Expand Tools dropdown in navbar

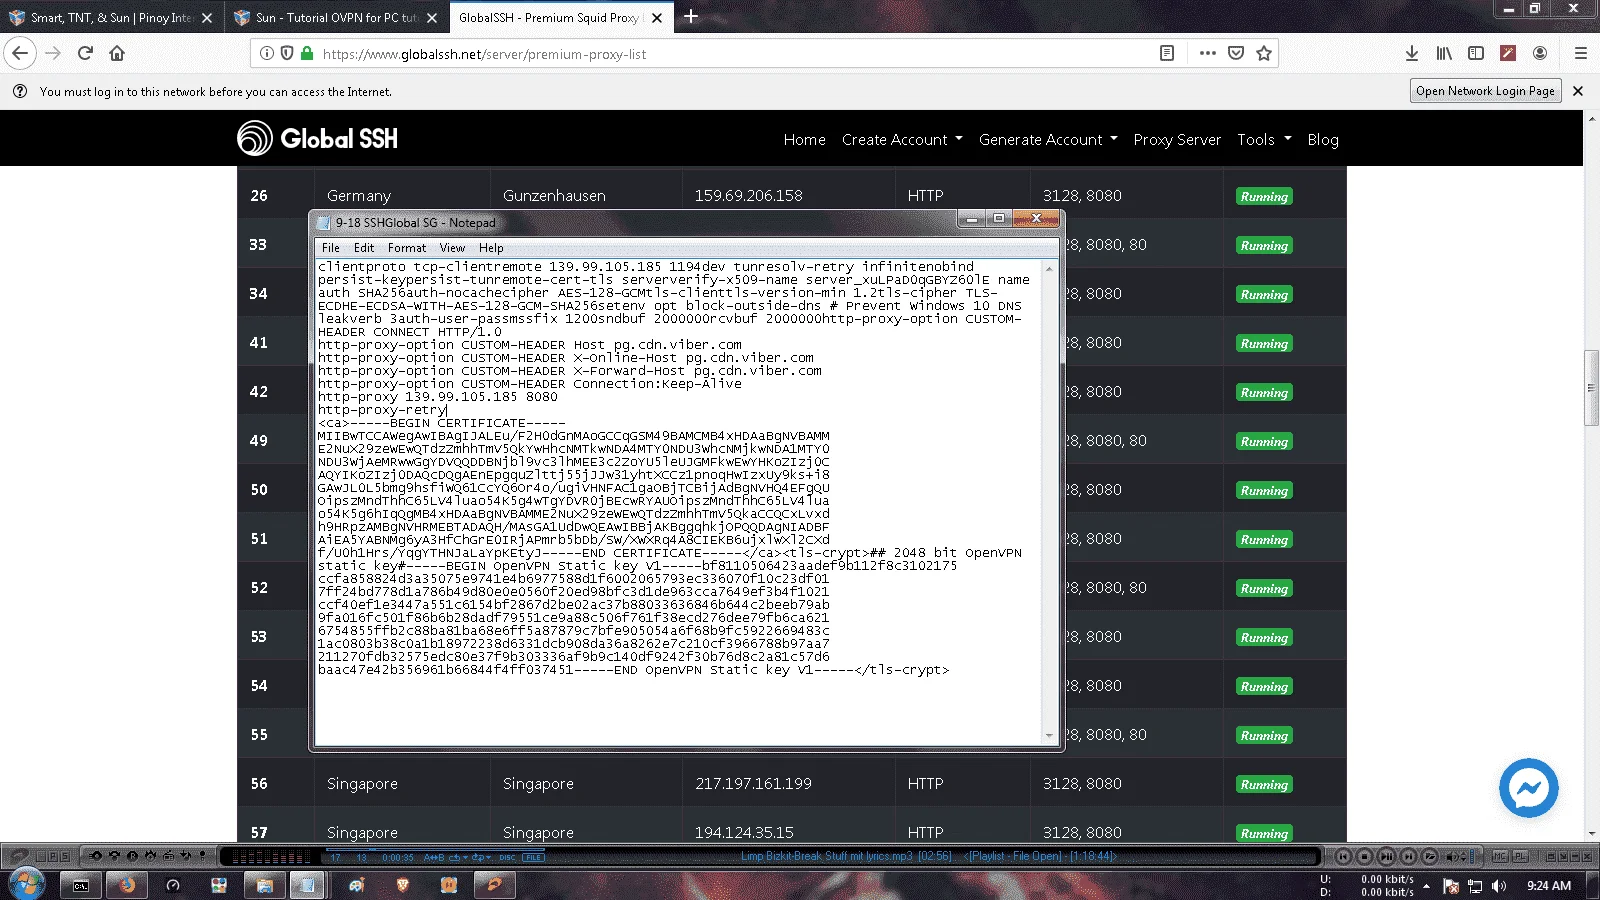[x=1264, y=140]
